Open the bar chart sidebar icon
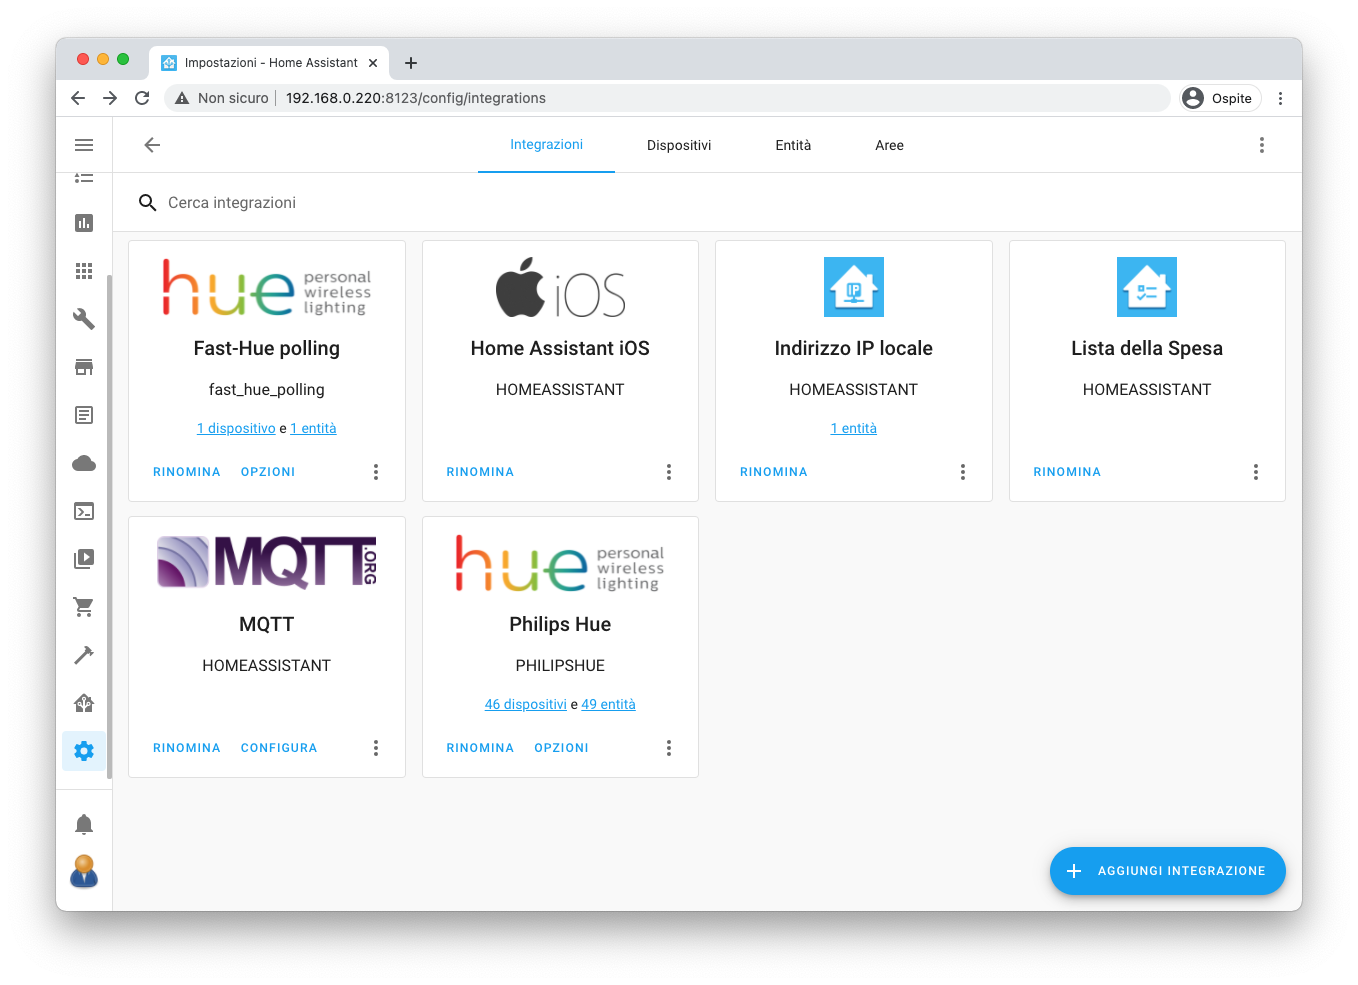 (84, 223)
